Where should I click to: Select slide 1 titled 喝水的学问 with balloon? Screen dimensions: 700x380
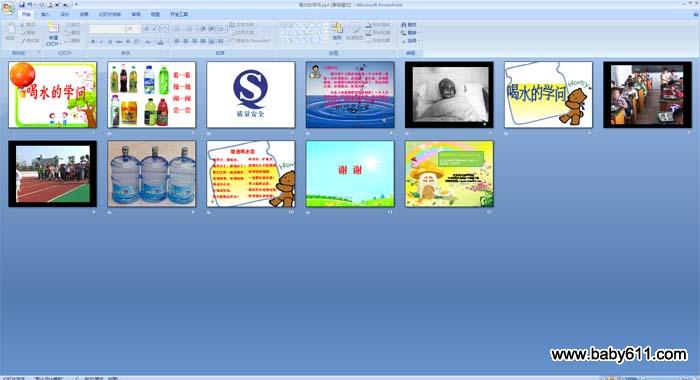click(52, 95)
